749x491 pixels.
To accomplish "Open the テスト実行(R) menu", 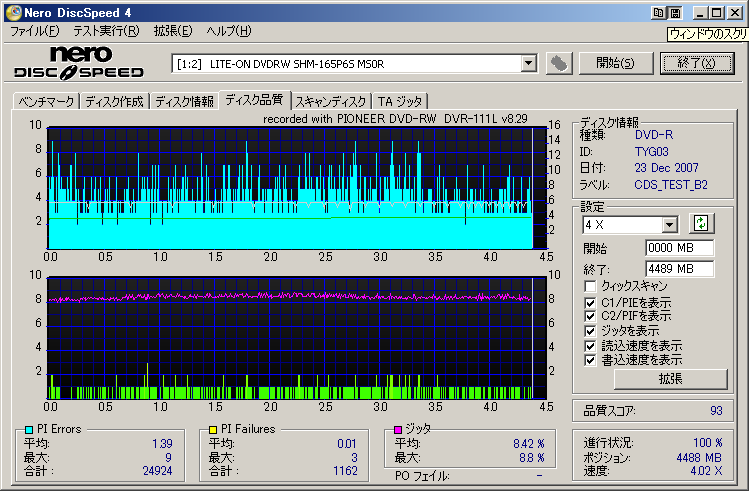I will coord(106,32).
